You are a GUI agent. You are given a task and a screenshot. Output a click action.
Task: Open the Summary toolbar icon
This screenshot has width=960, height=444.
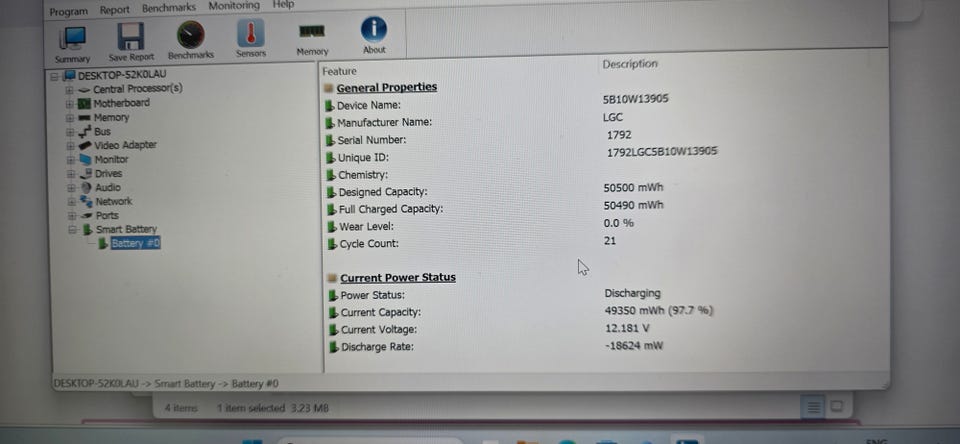[x=73, y=39]
